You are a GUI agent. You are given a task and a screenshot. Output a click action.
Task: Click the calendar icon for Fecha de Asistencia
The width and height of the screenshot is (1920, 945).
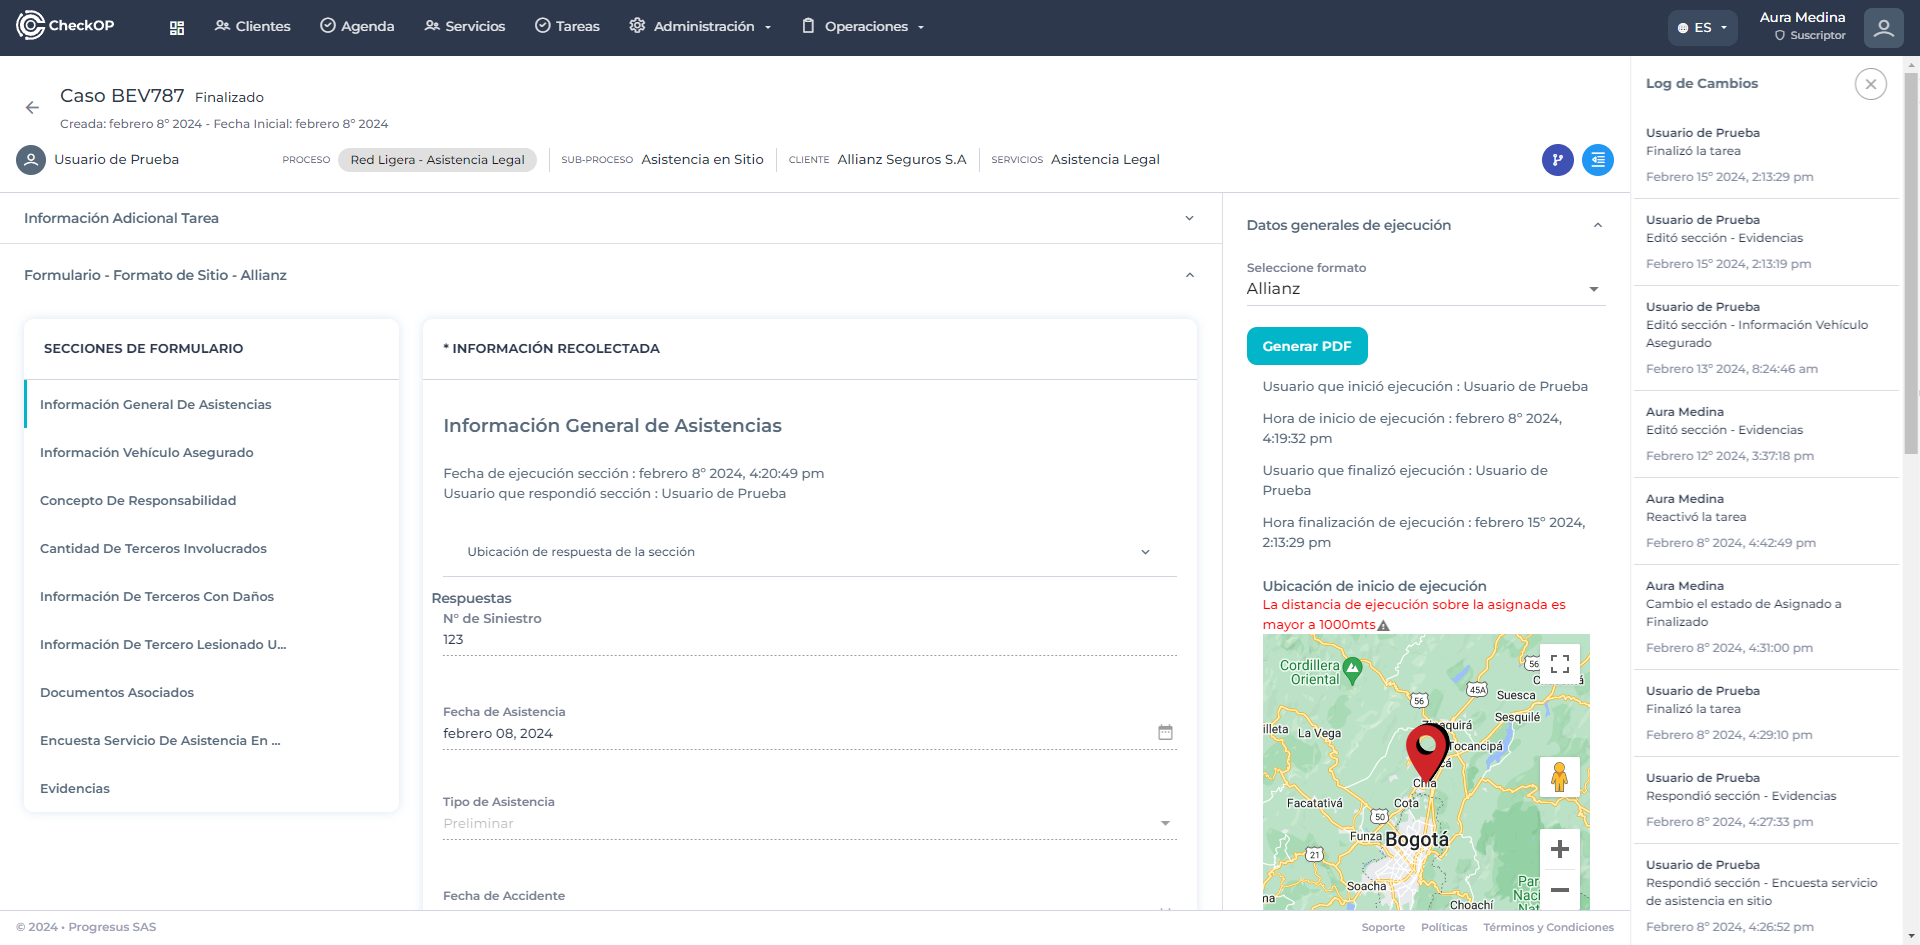pos(1165,732)
